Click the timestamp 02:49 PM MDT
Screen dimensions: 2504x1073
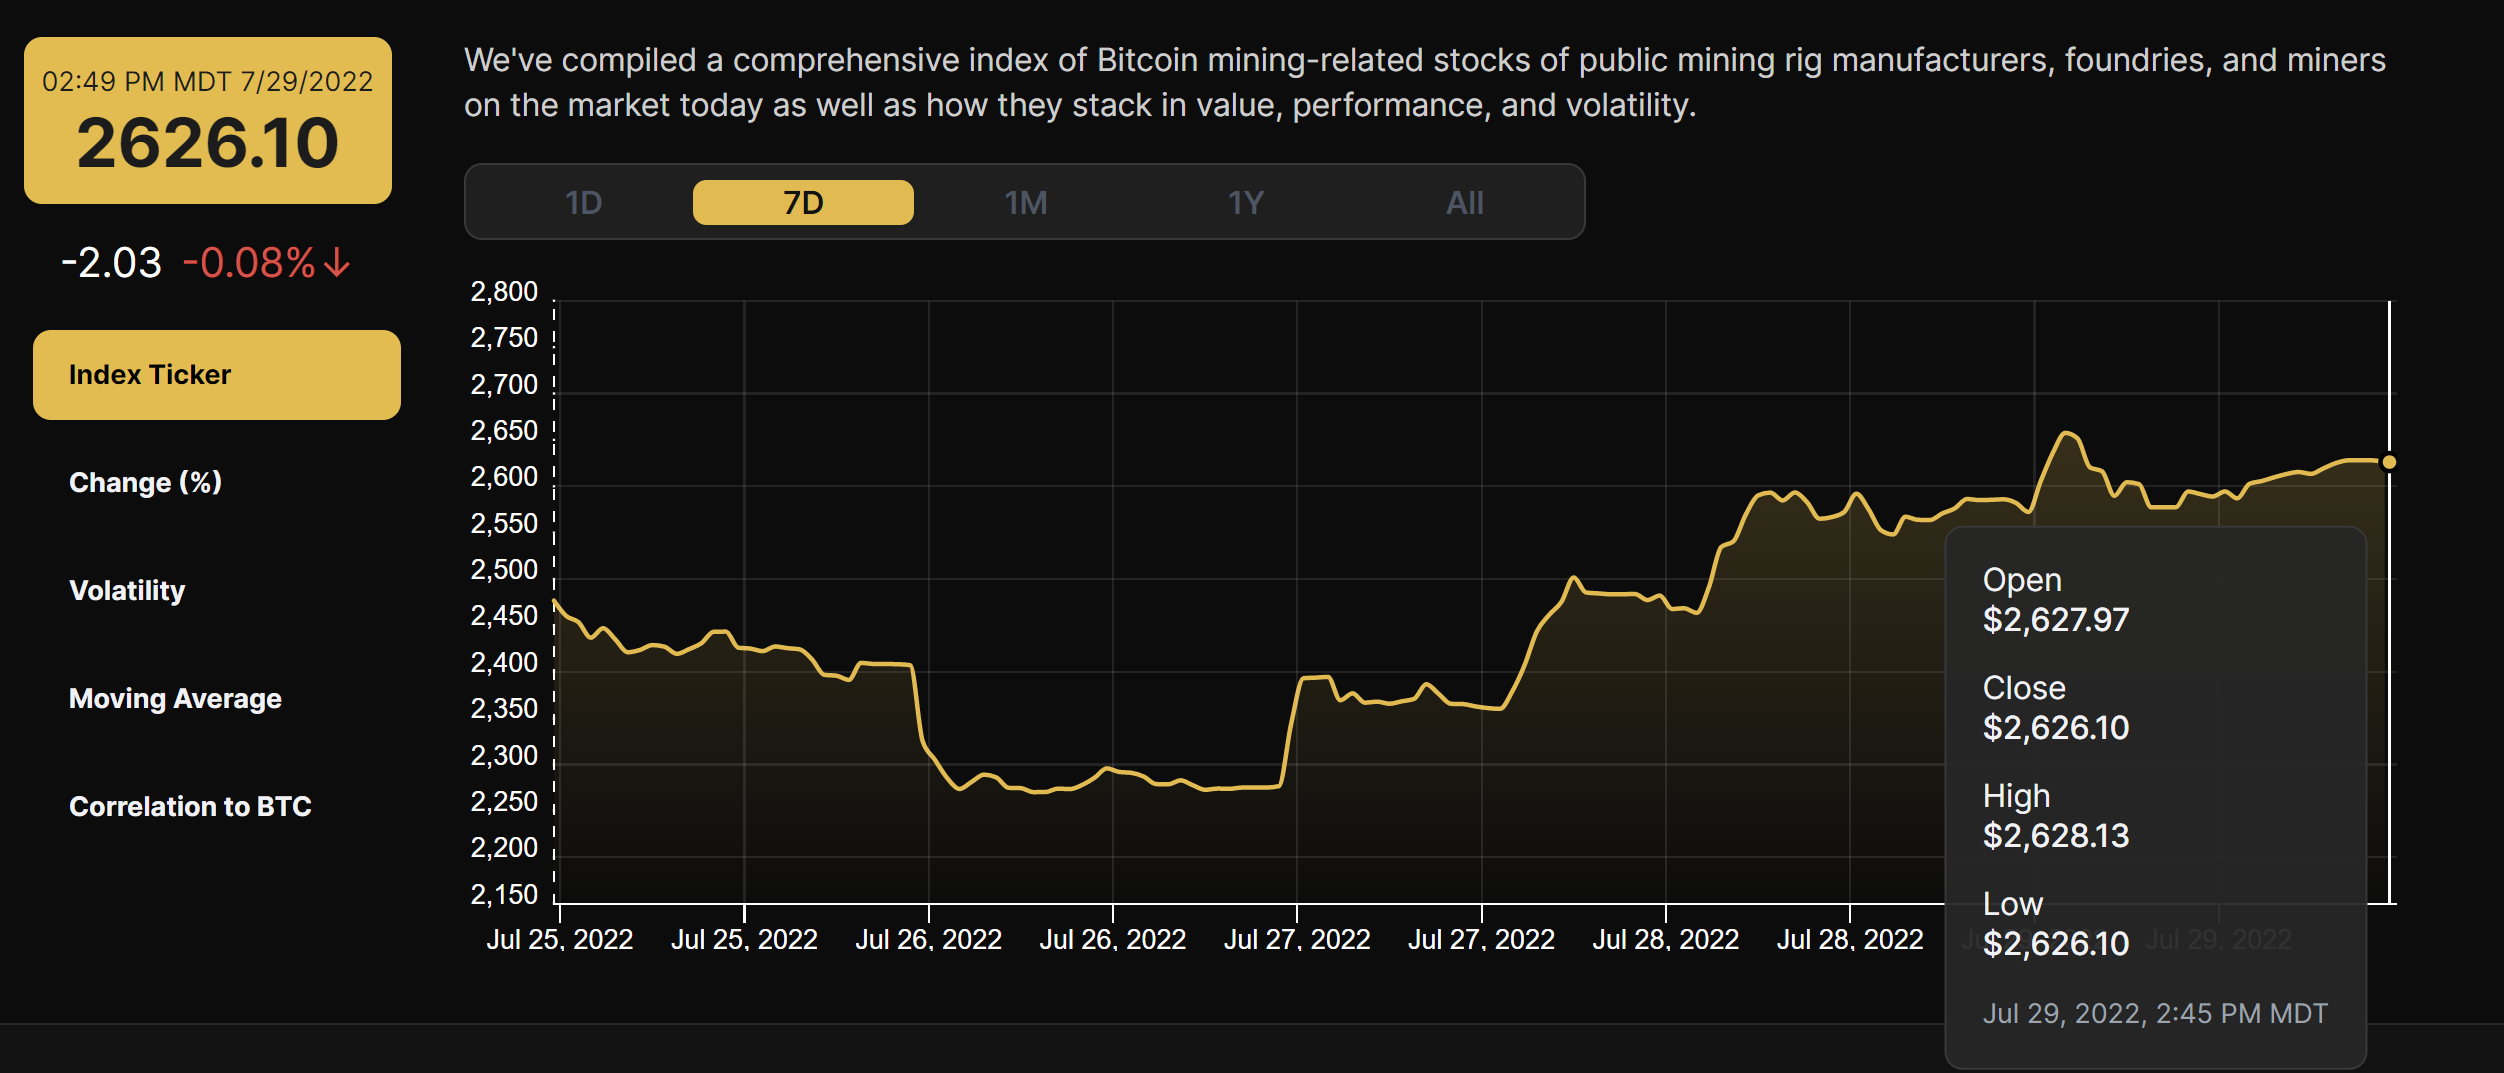click(x=207, y=80)
